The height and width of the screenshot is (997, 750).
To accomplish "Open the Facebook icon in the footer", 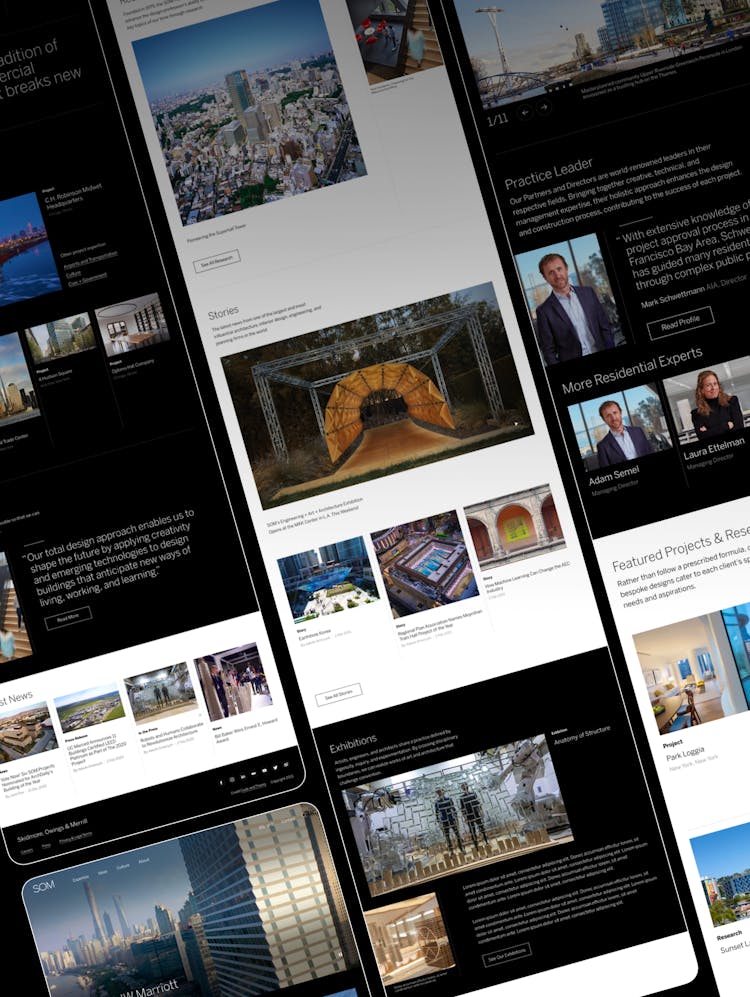I will click(220, 783).
